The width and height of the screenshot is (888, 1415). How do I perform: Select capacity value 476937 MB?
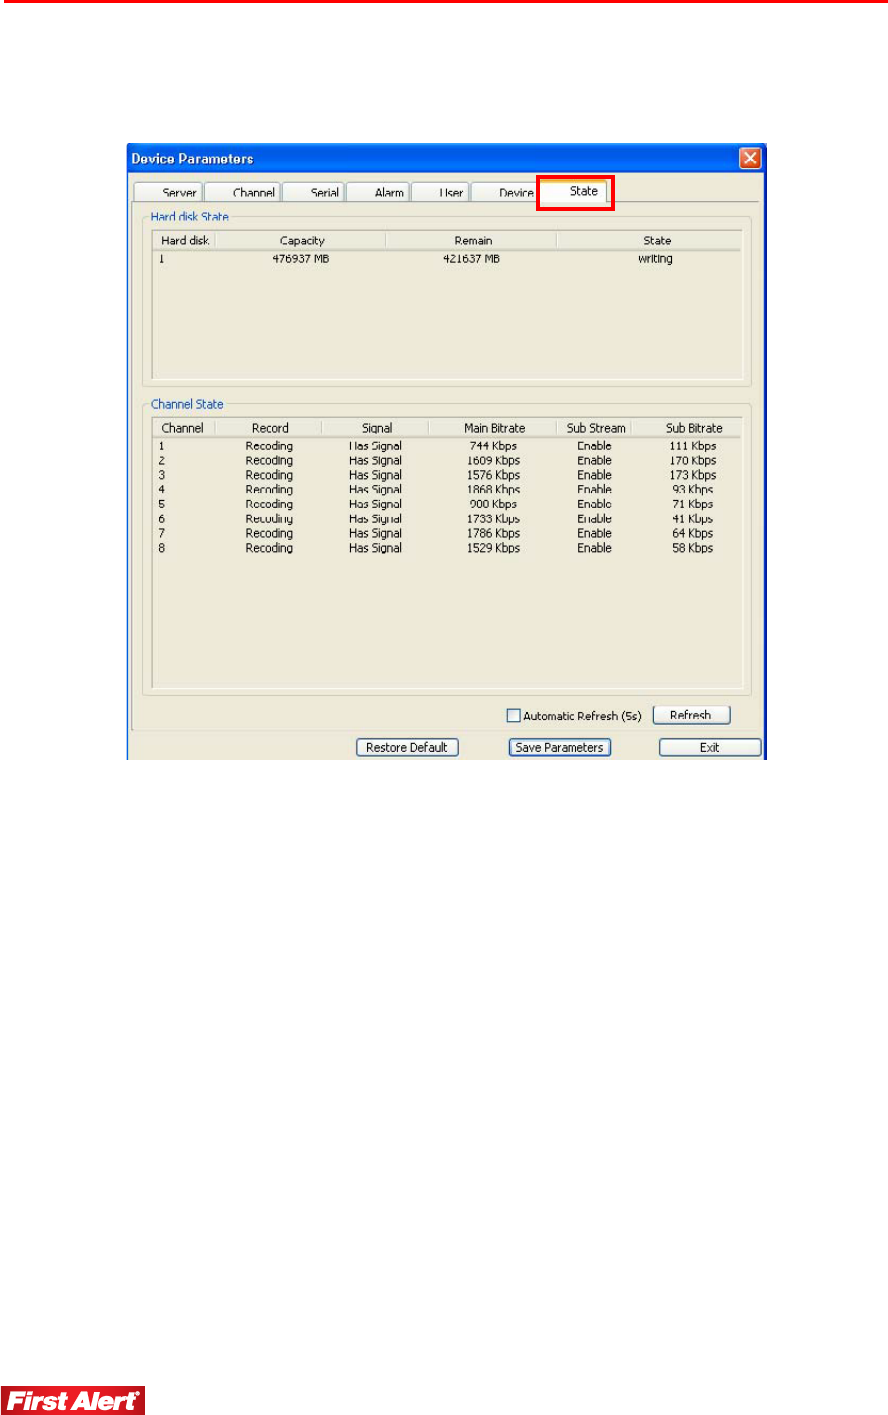coord(301,259)
